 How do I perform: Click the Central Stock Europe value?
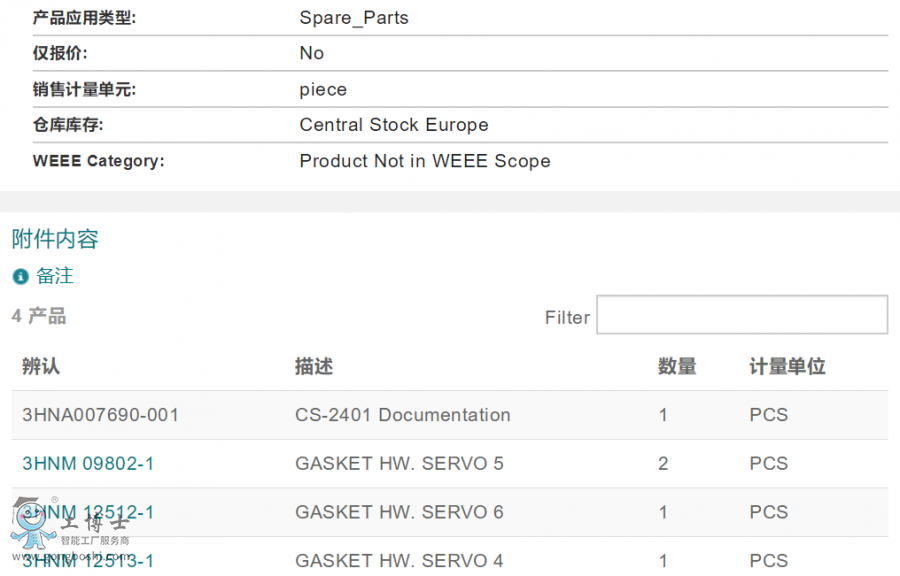(x=394, y=125)
